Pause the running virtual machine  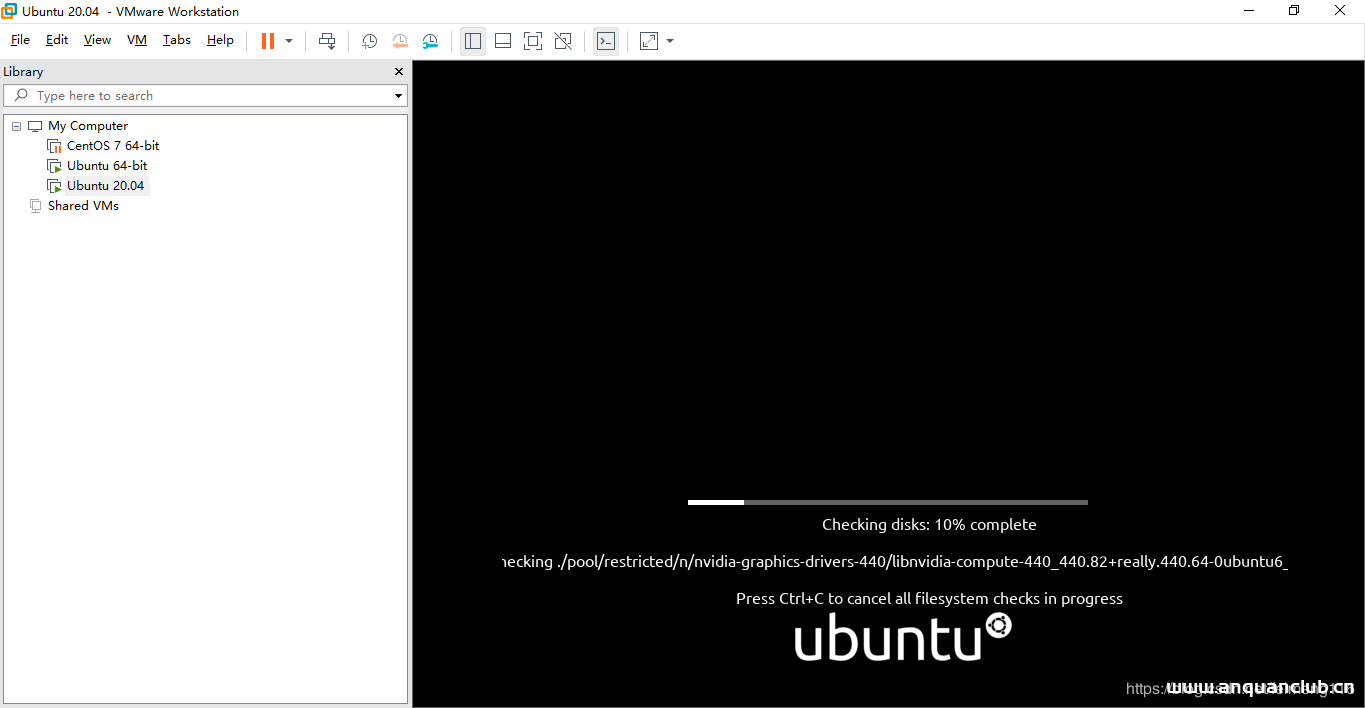(267, 41)
